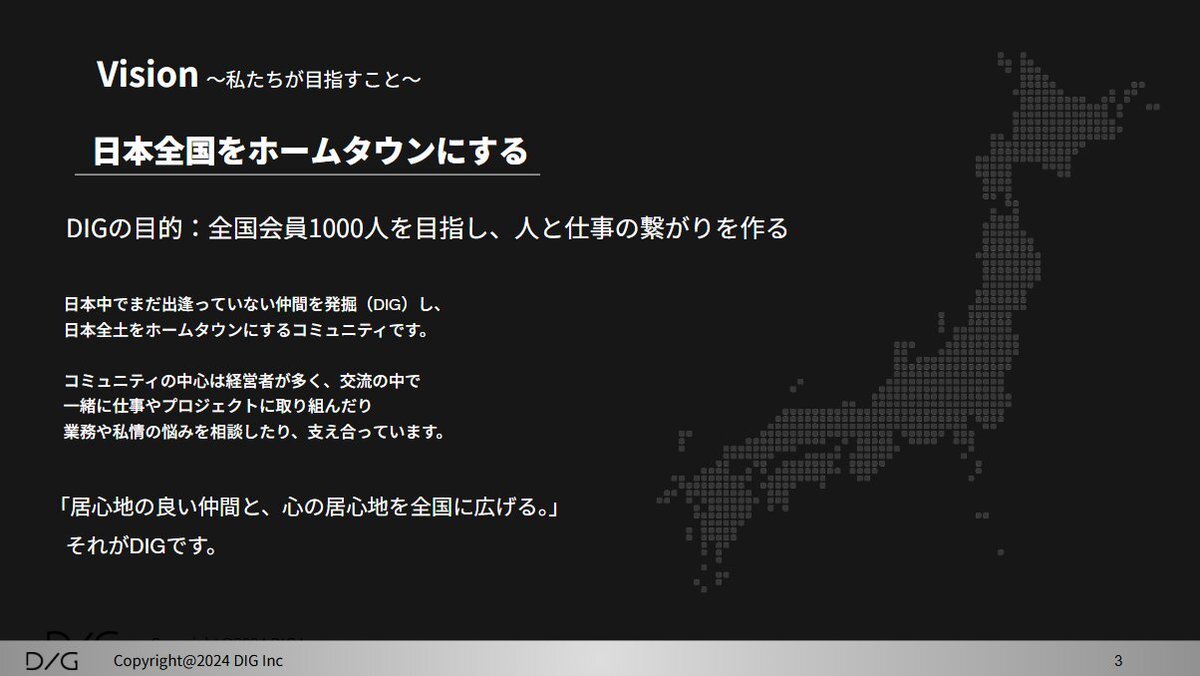Click line '業務や私情の悩みを相談したり、支え合っています。'
The width and height of the screenshot is (1200, 676).
(253, 434)
